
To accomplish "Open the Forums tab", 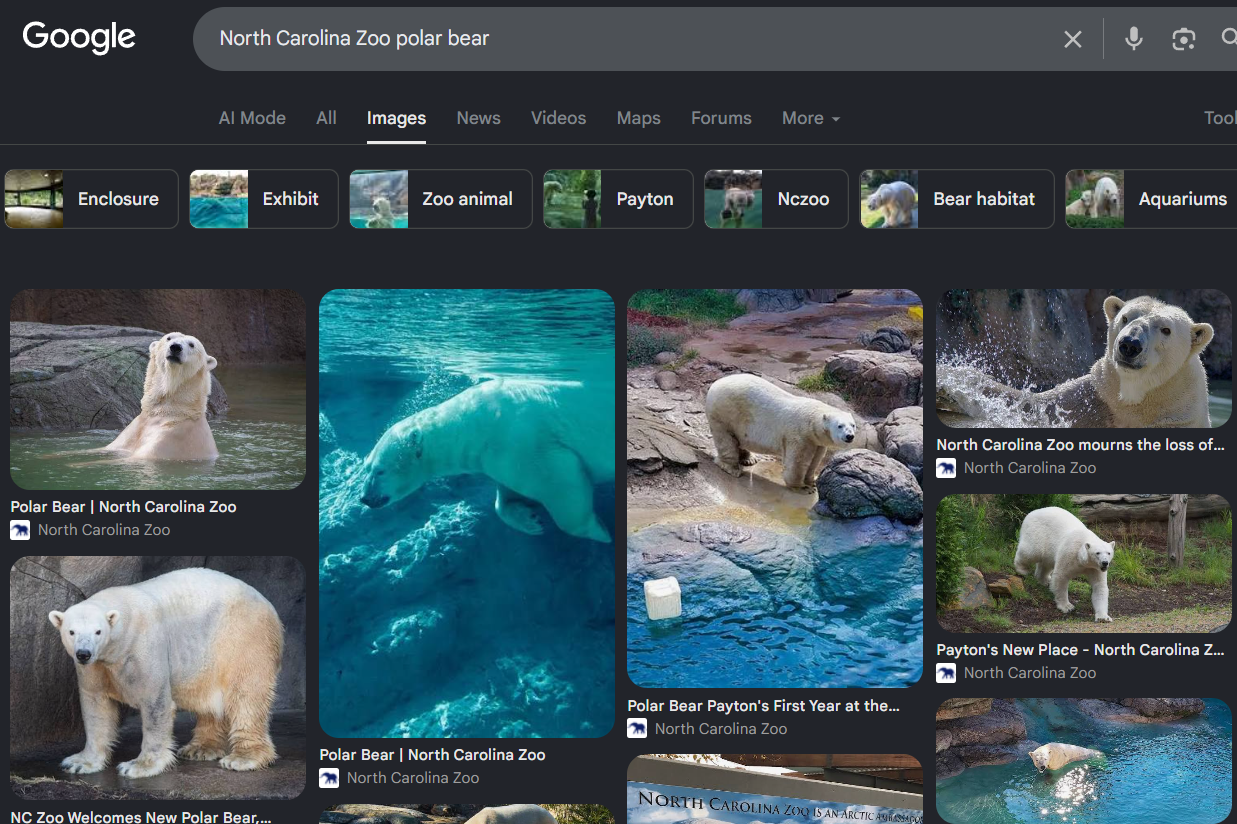I will coord(721,118).
